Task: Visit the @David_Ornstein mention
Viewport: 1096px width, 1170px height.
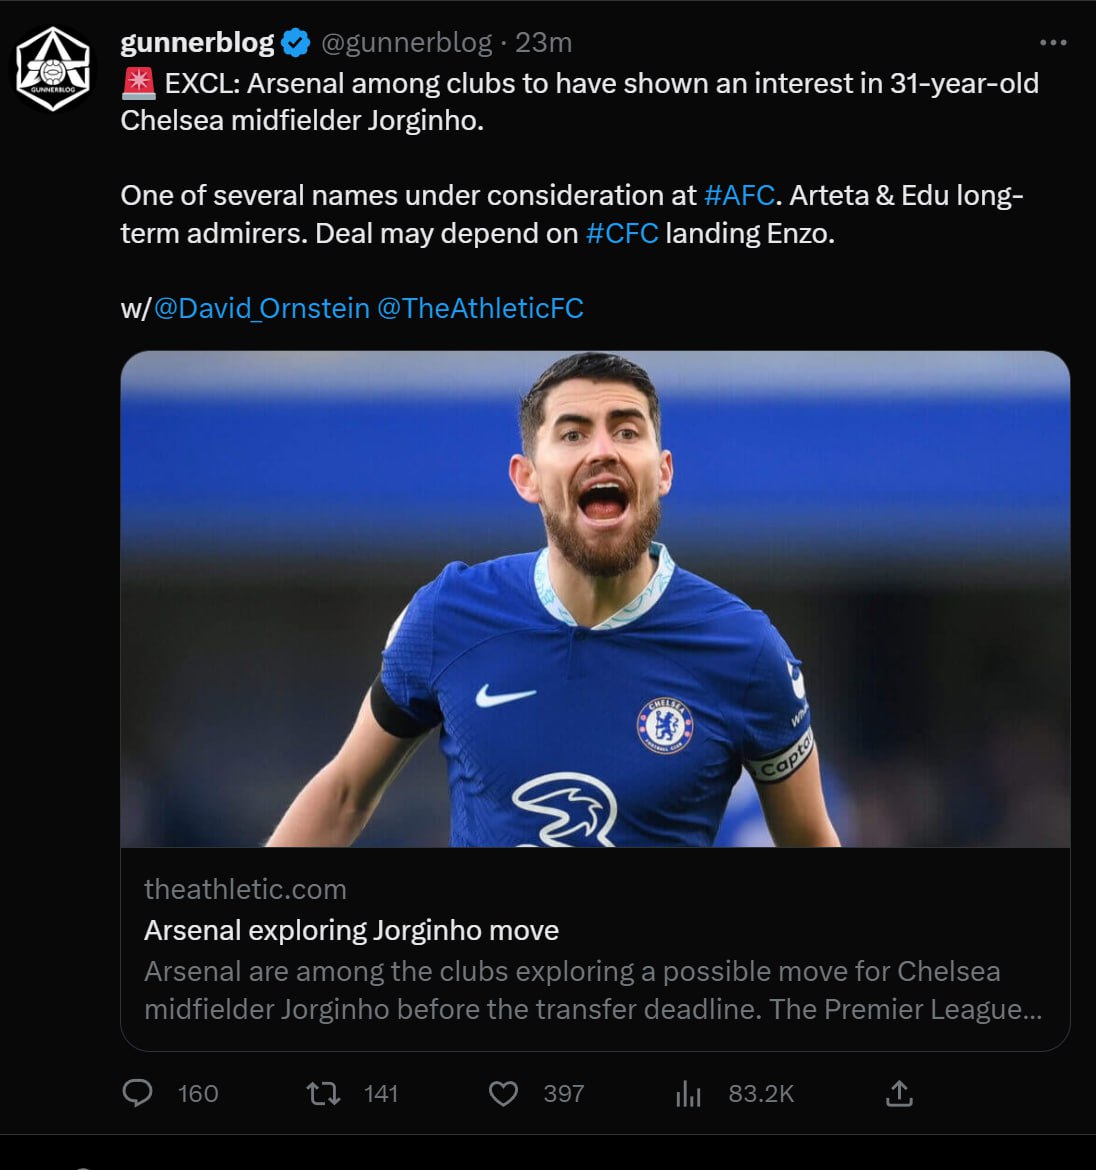Action: coord(261,308)
